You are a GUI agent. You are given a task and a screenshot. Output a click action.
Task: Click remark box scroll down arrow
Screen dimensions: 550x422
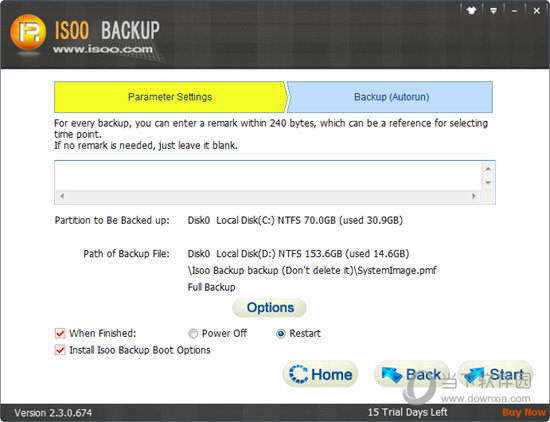coord(488,183)
